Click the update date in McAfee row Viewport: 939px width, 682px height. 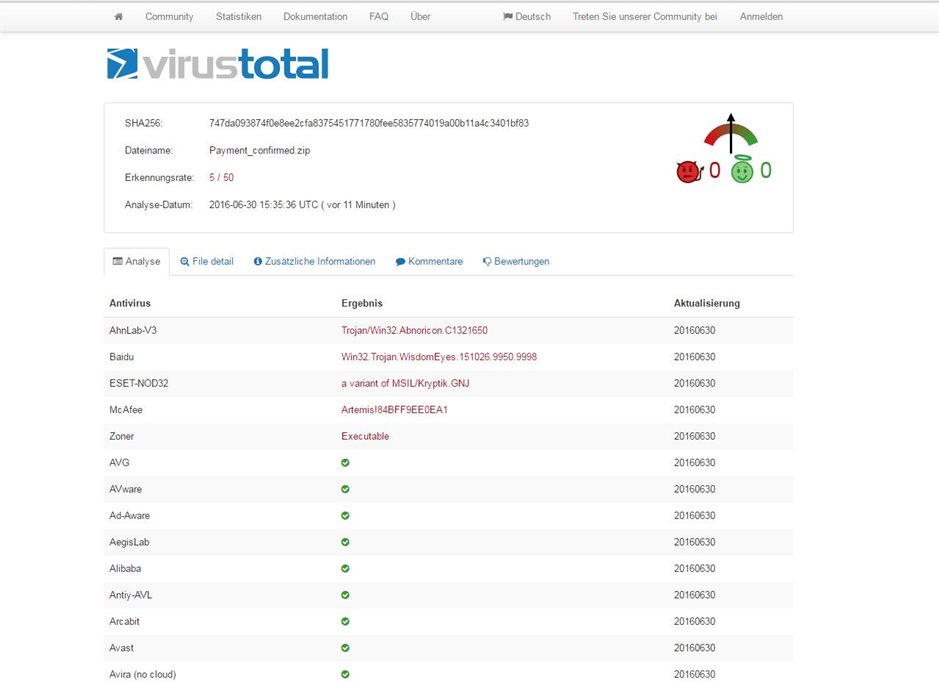[695, 410]
